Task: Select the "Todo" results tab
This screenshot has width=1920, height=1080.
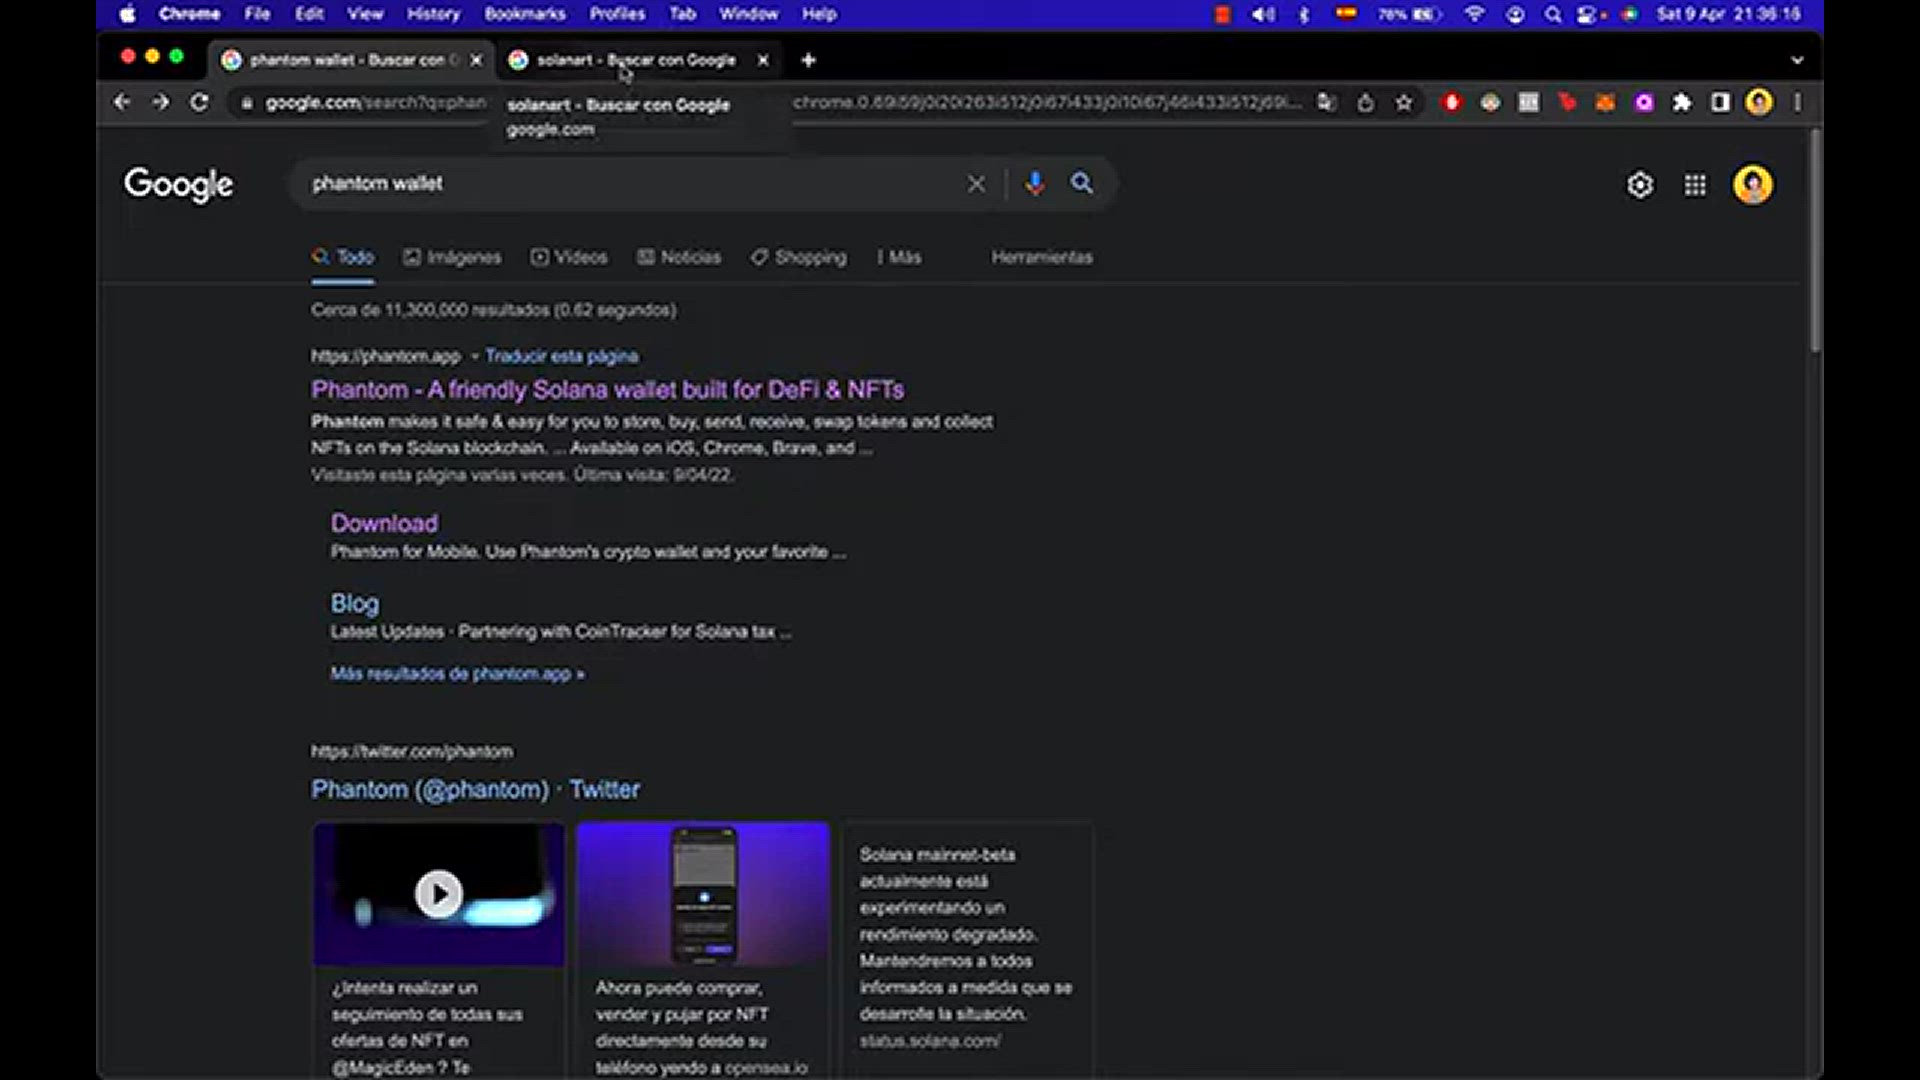Action: click(343, 257)
